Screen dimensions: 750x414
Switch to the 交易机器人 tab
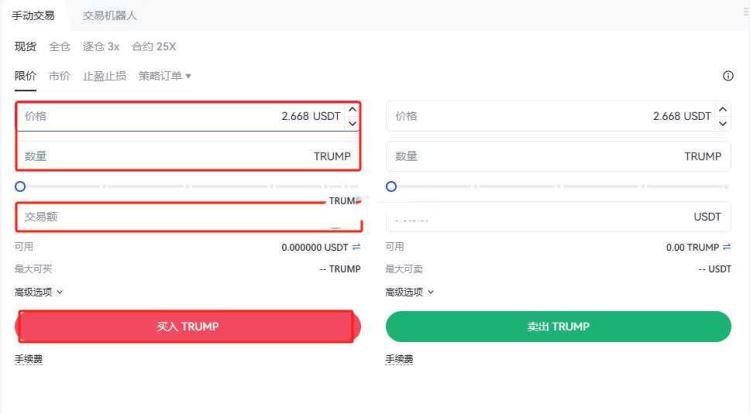(110, 16)
